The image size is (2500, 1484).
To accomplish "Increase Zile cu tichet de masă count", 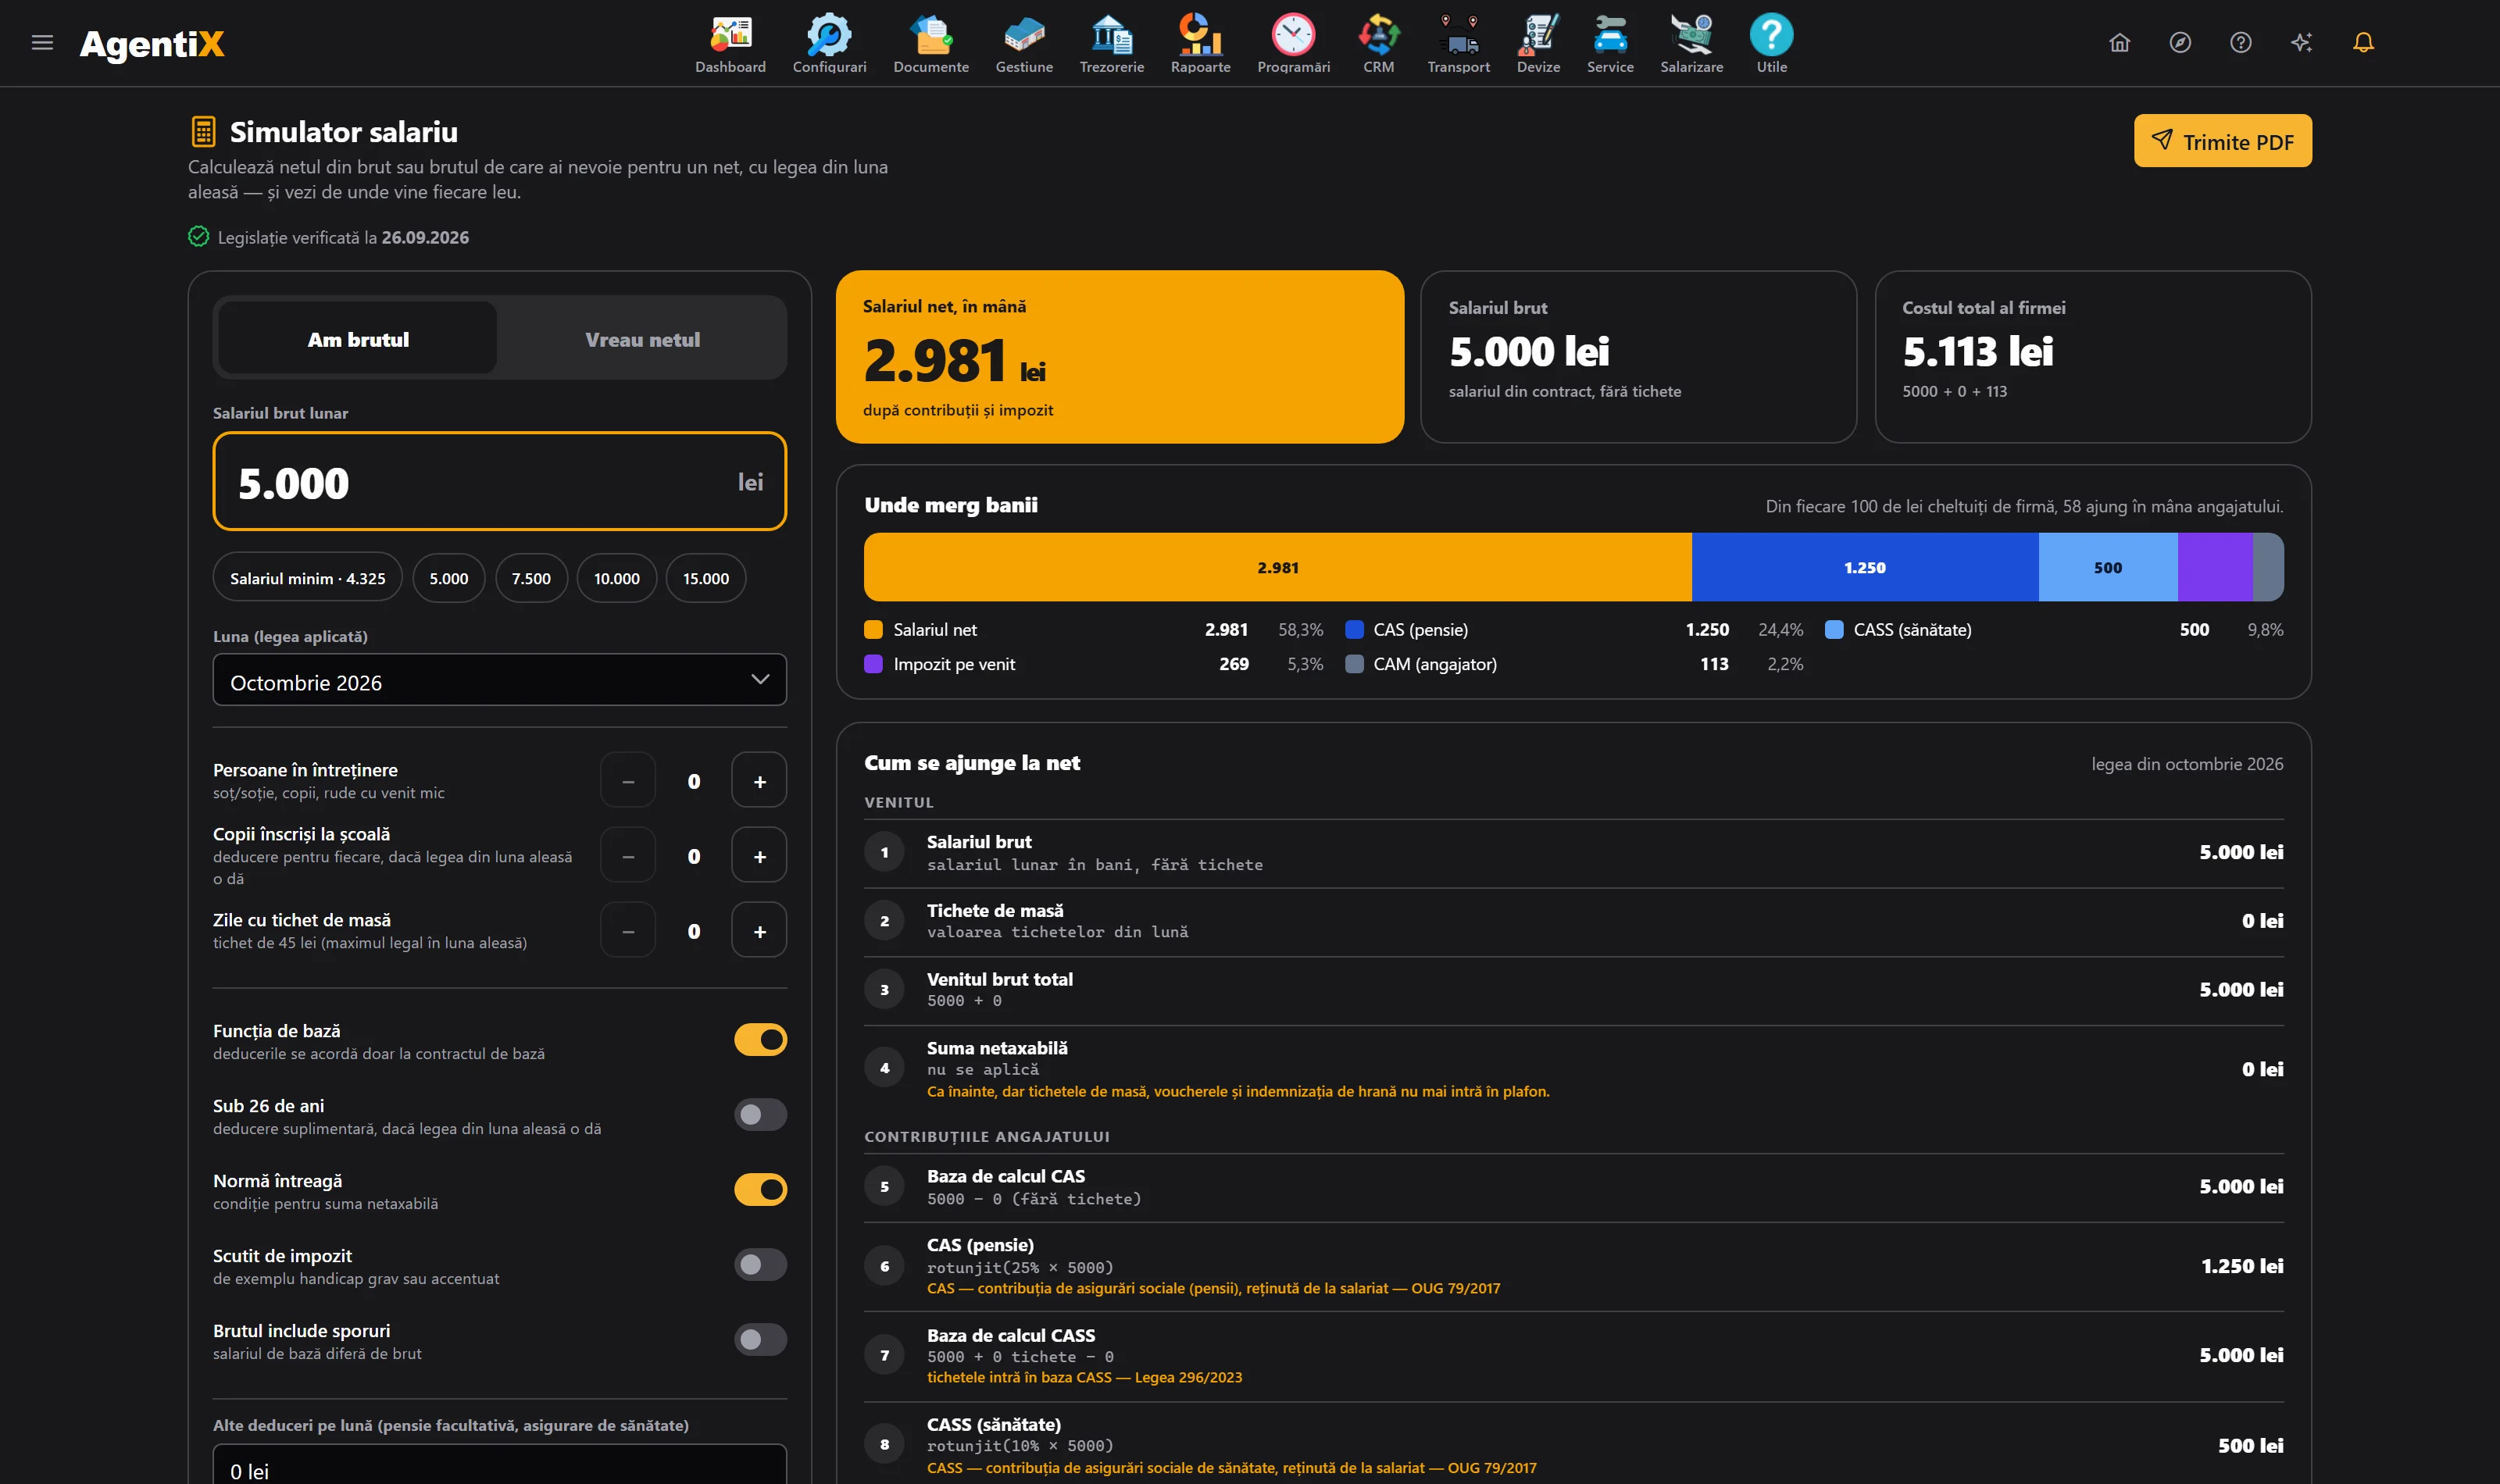I will [759, 930].
